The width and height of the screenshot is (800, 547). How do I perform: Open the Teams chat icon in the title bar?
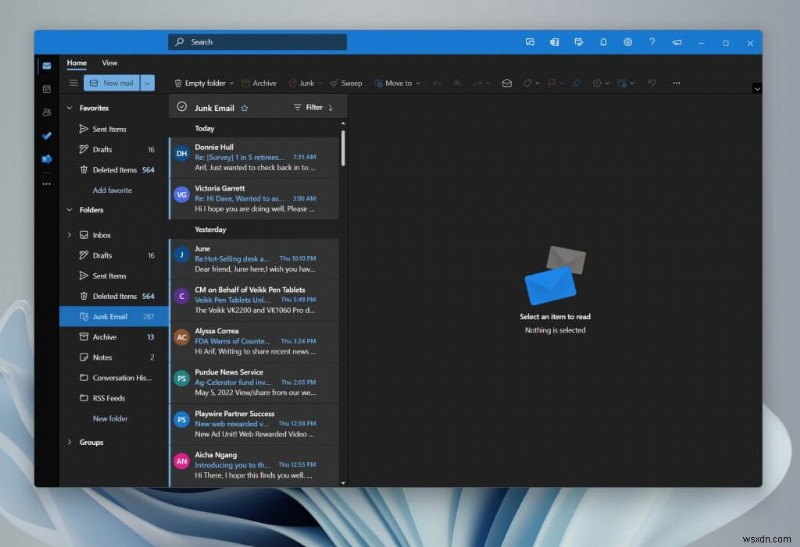click(x=530, y=42)
